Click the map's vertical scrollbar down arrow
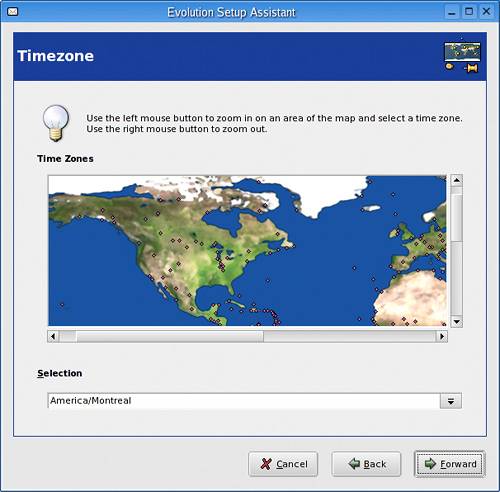This screenshot has width=500, height=492. (x=456, y=322)
